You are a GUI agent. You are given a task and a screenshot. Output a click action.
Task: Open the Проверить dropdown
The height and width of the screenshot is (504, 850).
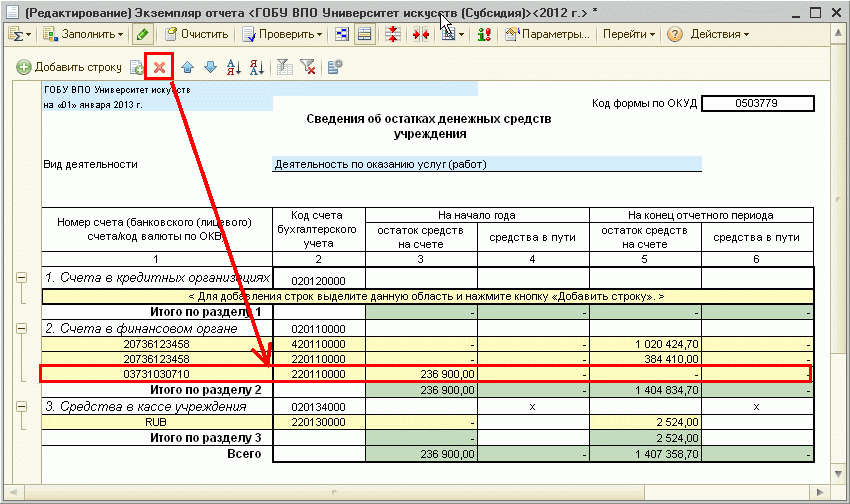[282, 34]
